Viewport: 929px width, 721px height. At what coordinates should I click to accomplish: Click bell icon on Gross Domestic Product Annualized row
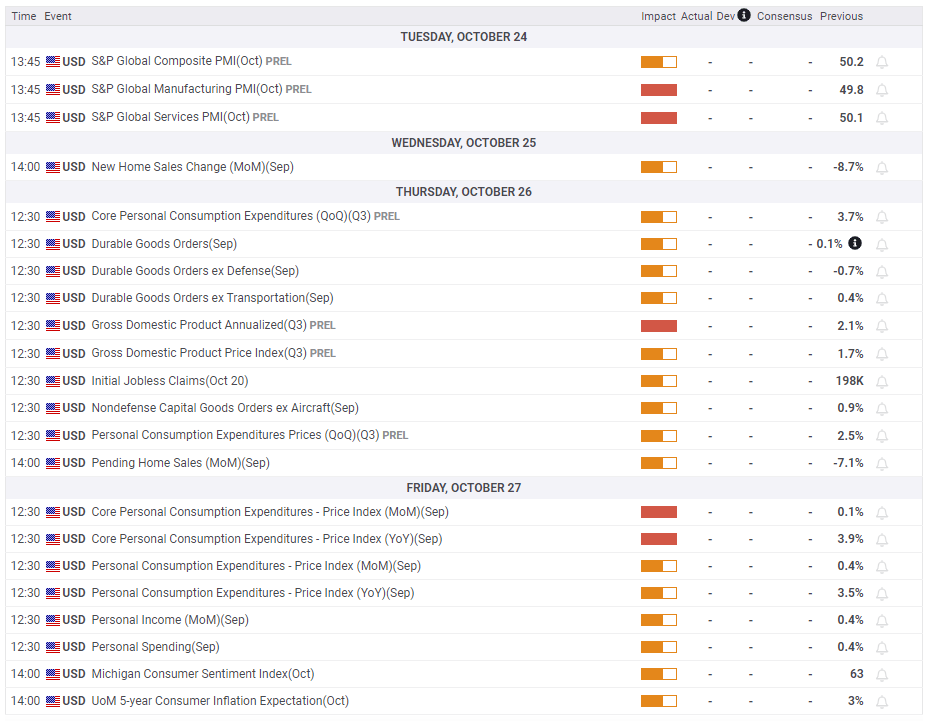tap(882, 326)
